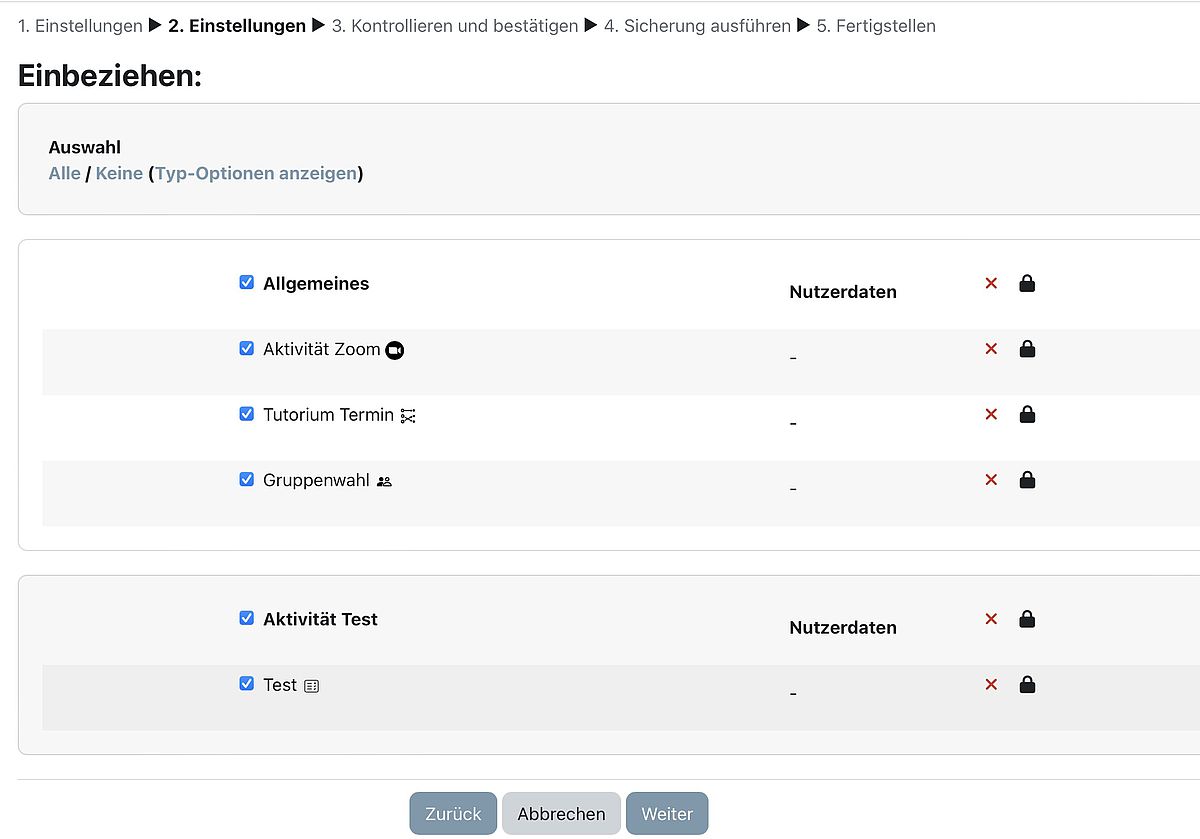
Task: Click the lock icon in the Gruppenwahl row
Action: pos(1027,480)
